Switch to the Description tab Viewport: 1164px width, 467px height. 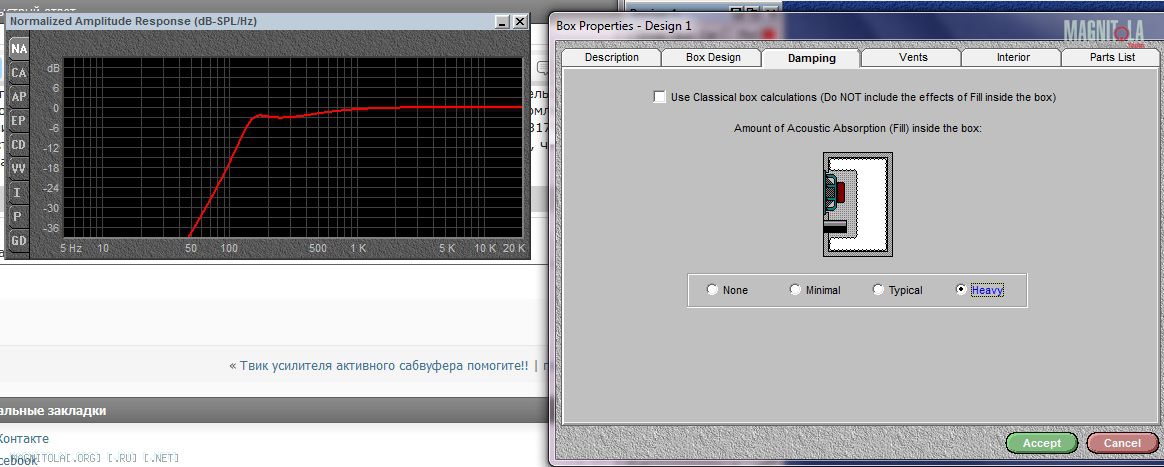611,58
